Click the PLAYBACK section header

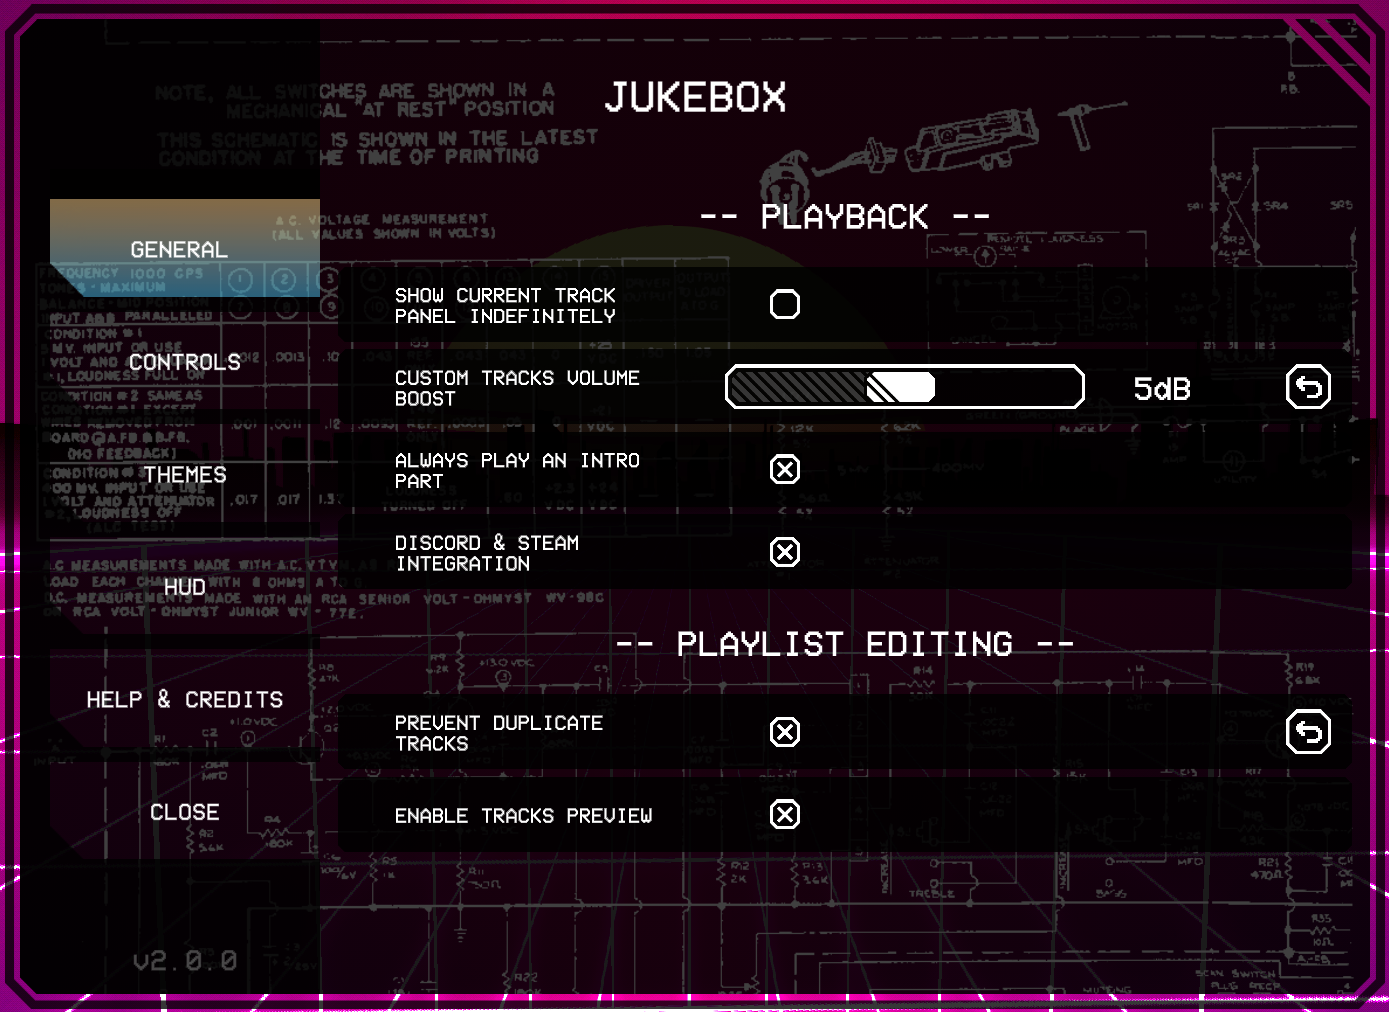pos(845,216)
